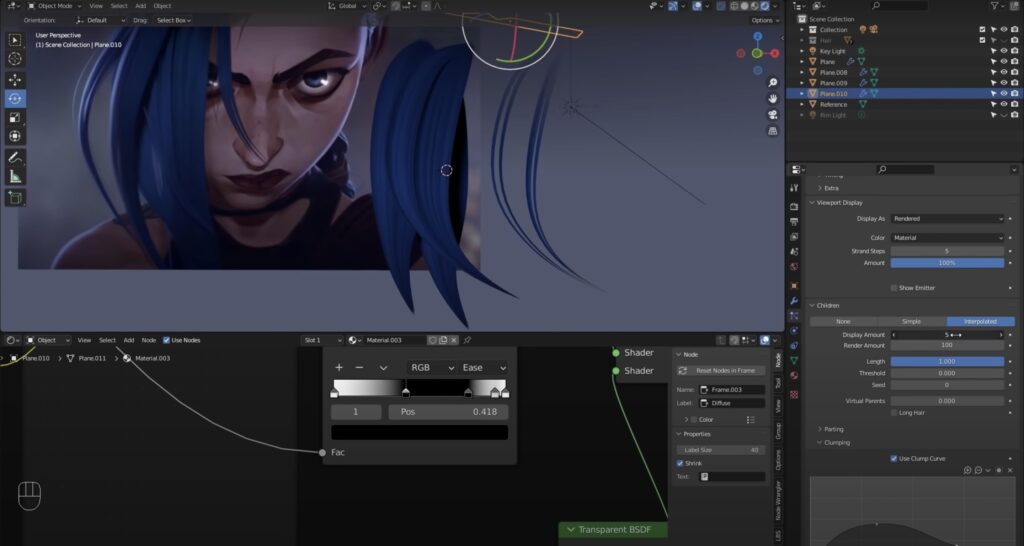This screenshot has height=546, width=1024.
Task: Click Reset Nodes in Frame button
Action: 720,370
